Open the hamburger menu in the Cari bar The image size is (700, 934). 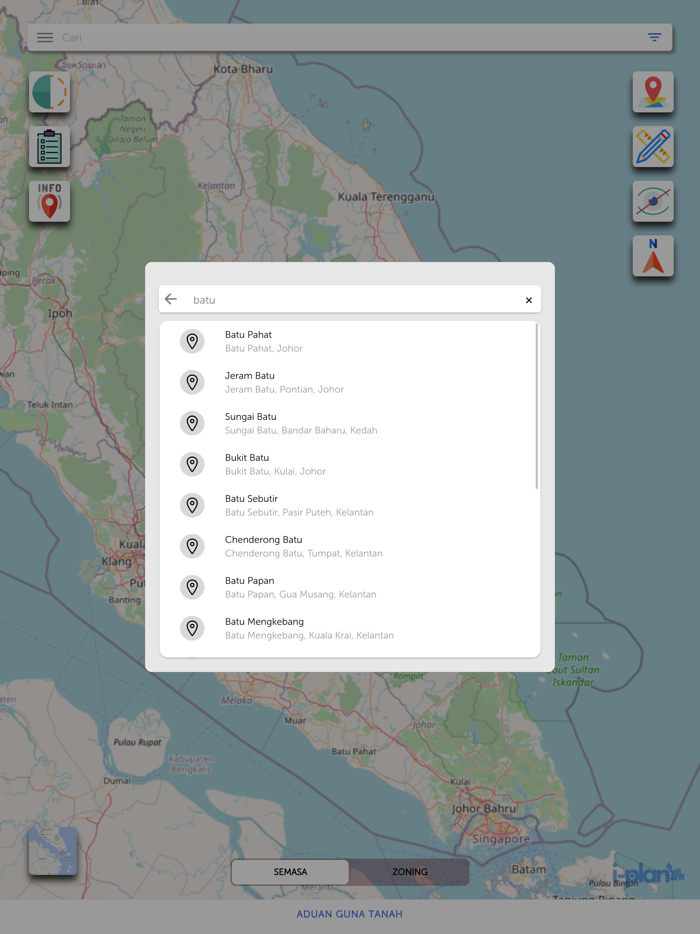[45, 38]
